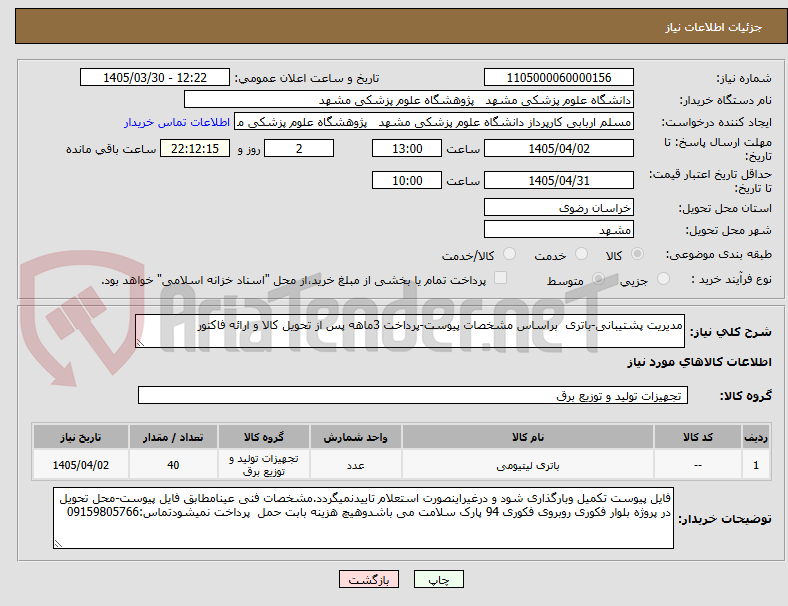Screen dimensions: 788x606
Task: Click the بازگشت (back) button
Action: [x=369, y=579]
